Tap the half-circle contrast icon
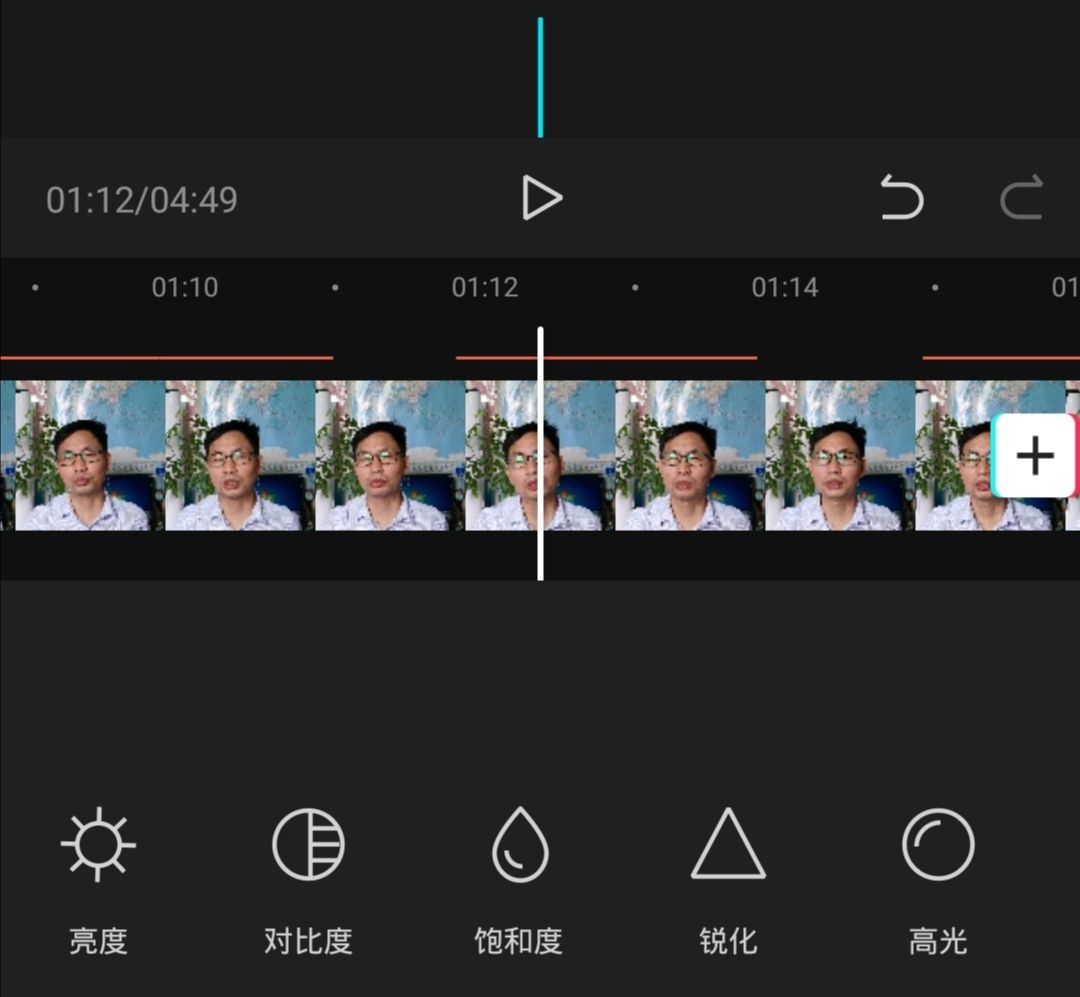Screen dimensions: 1080x997 pos(307,845)
